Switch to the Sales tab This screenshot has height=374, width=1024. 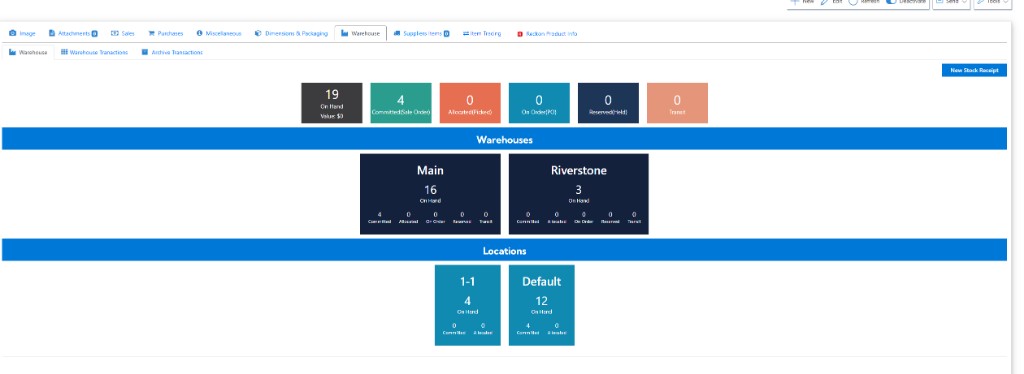(122, 33)
